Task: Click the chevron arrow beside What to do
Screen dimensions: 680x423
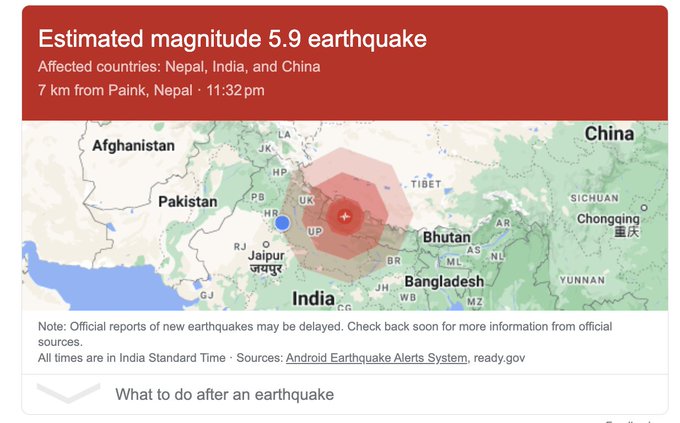Action: tap(69, 393)
